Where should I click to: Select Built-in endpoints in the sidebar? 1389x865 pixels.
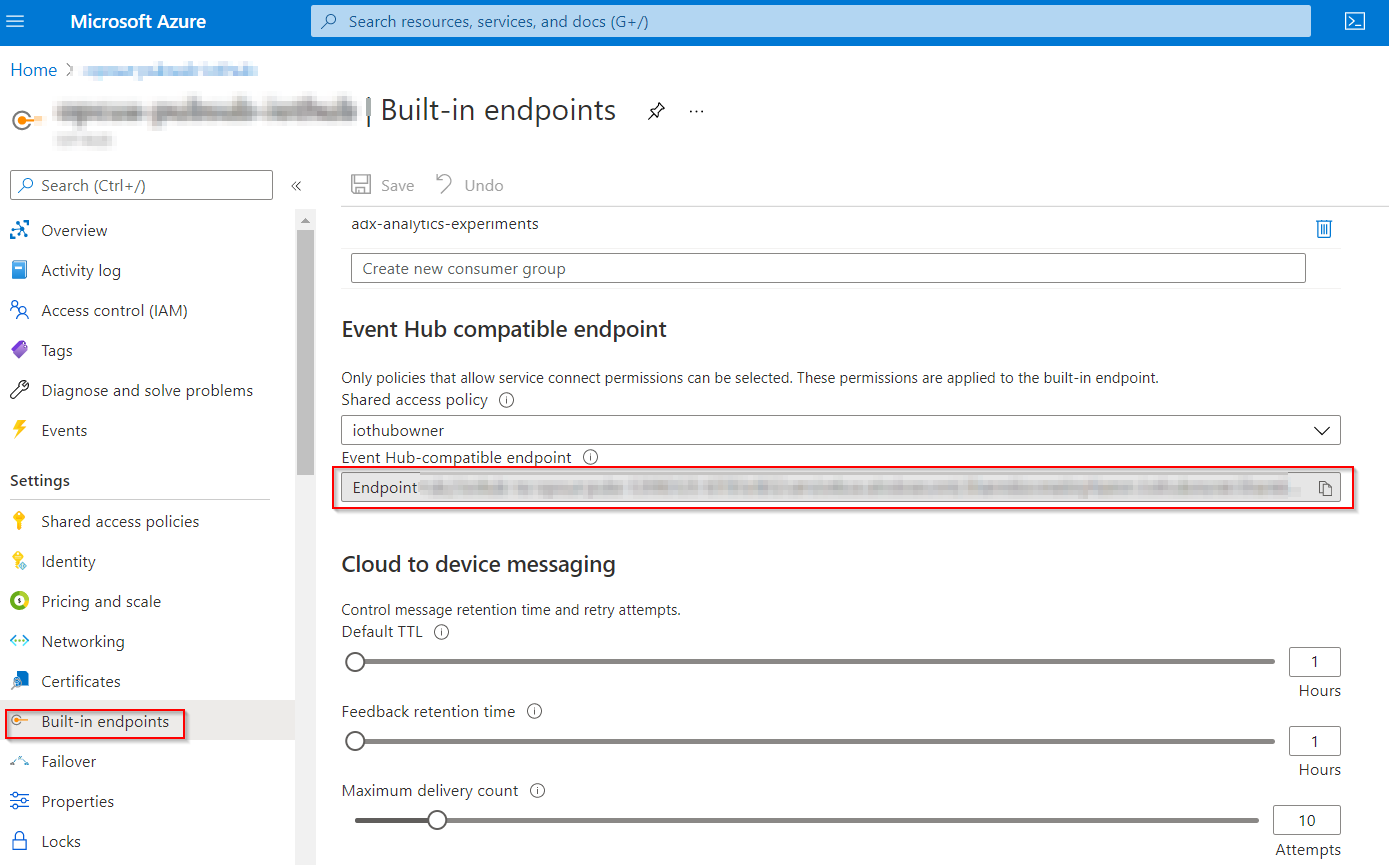click(105, 721)
